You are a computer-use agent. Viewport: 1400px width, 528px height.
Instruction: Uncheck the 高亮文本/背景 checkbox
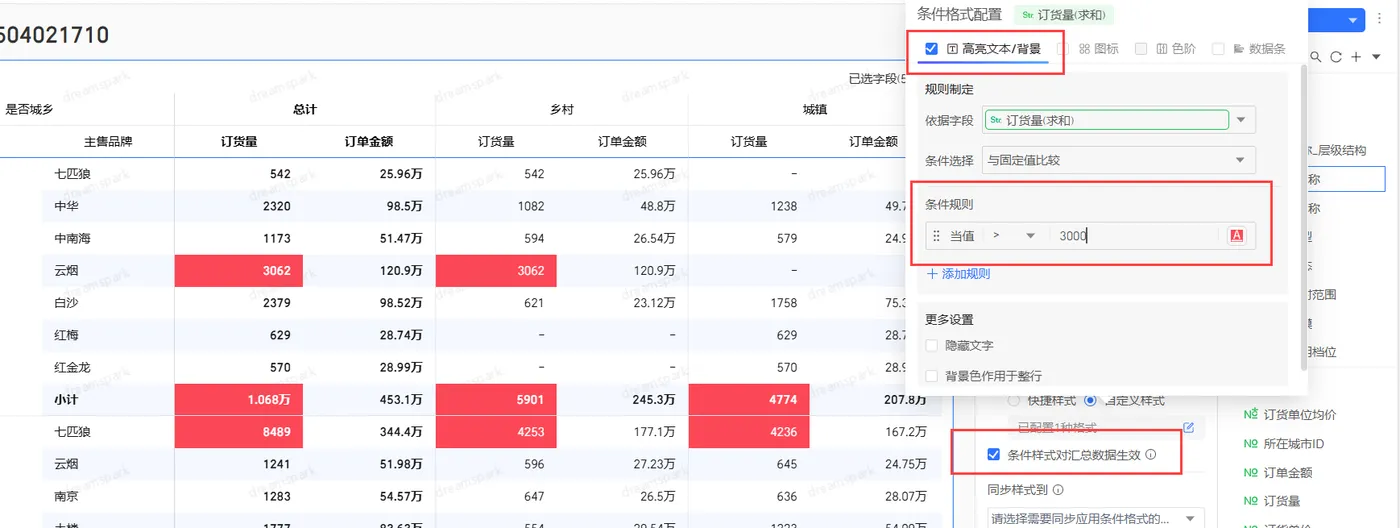point(932,48)
